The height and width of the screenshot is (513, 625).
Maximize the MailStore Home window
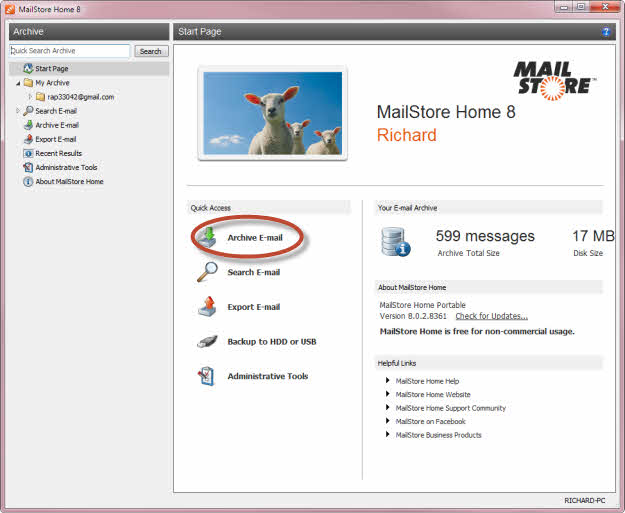coord(581,7)
